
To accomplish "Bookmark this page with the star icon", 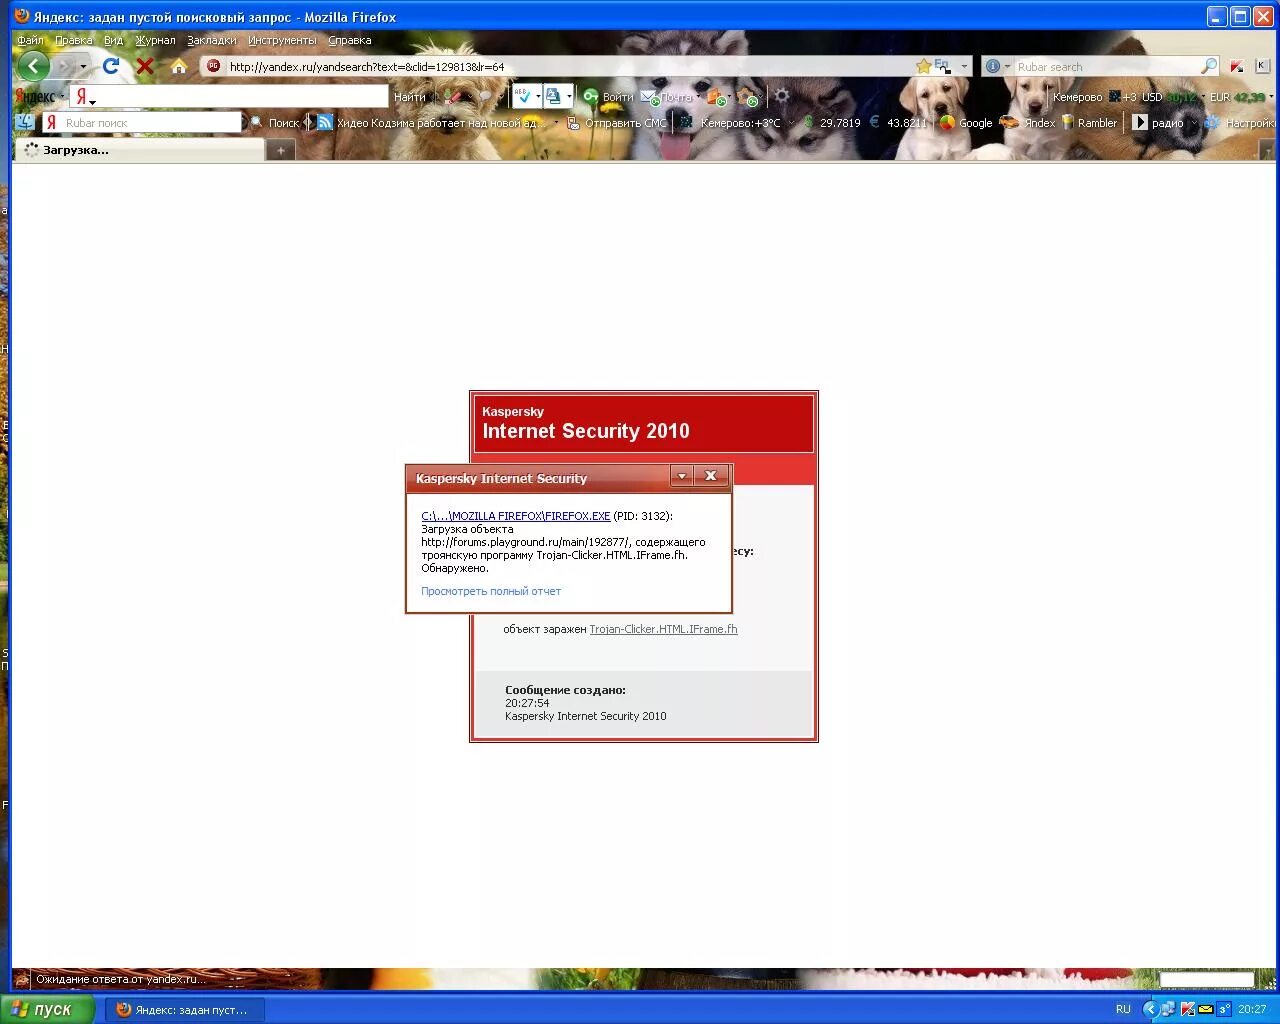I will click(923, 66).
